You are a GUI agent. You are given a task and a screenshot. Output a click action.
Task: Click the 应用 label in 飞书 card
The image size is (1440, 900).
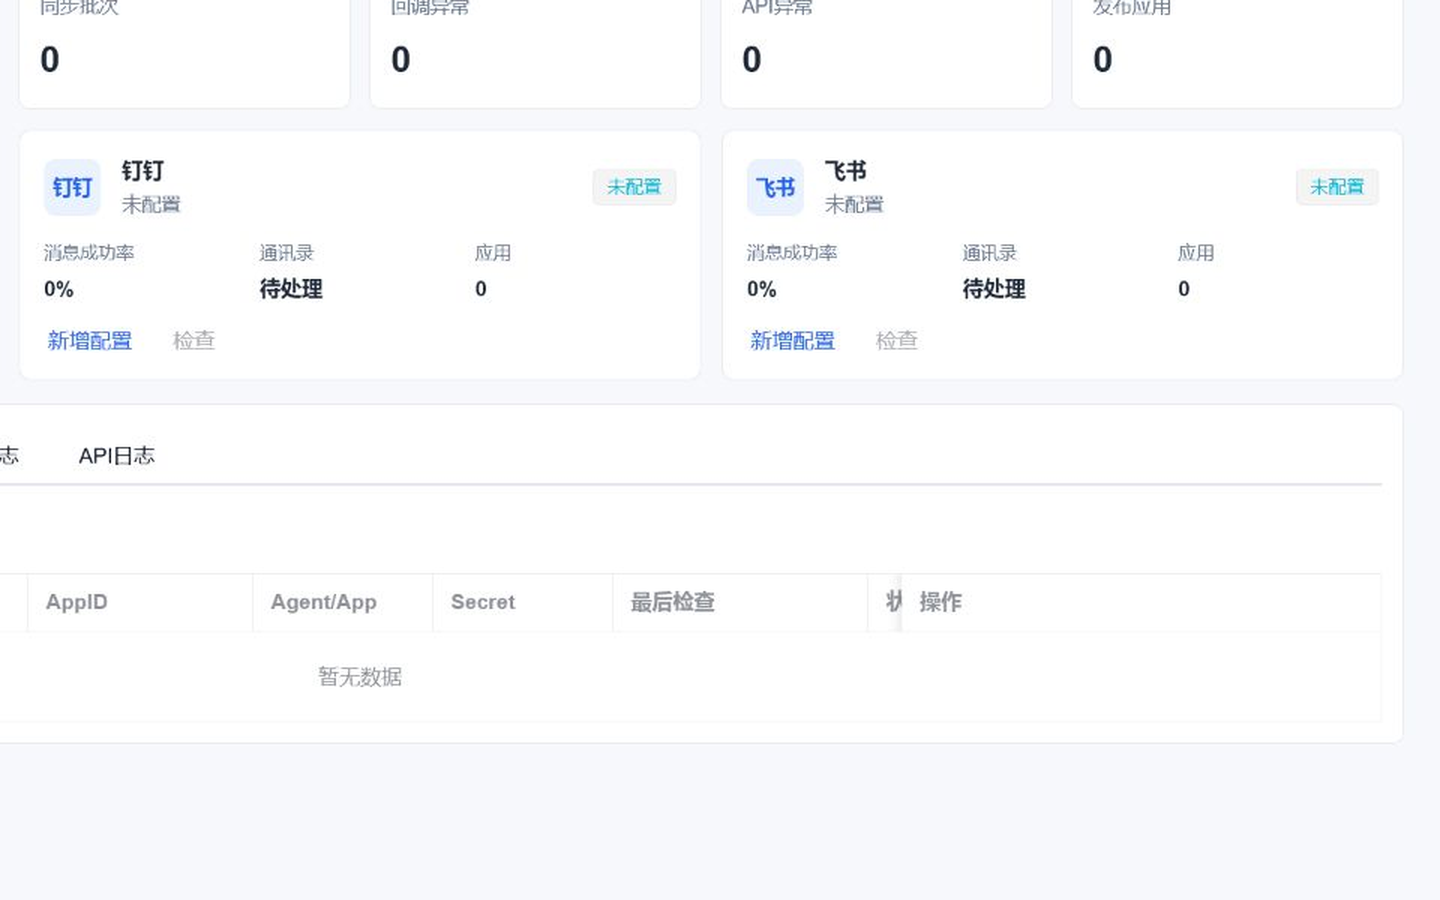pyautogui.click(x=1196, y=253)
